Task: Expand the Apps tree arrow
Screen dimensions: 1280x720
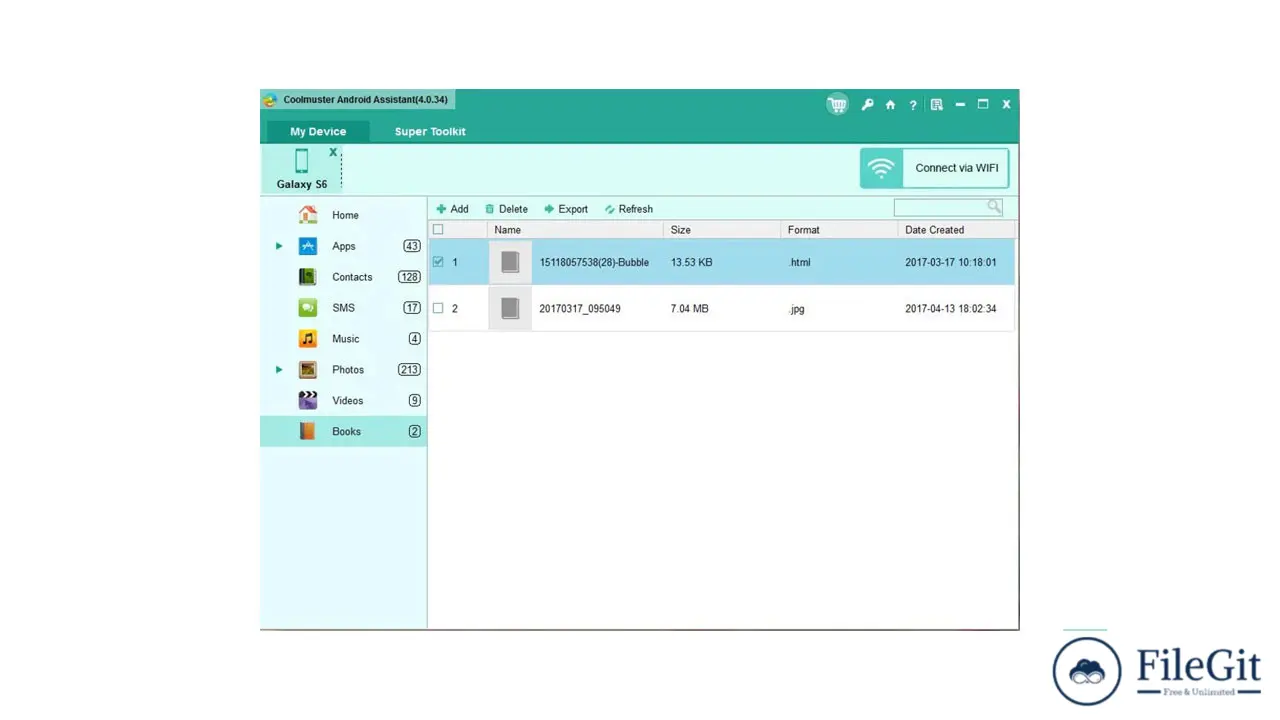Action: tap(279, 246)
